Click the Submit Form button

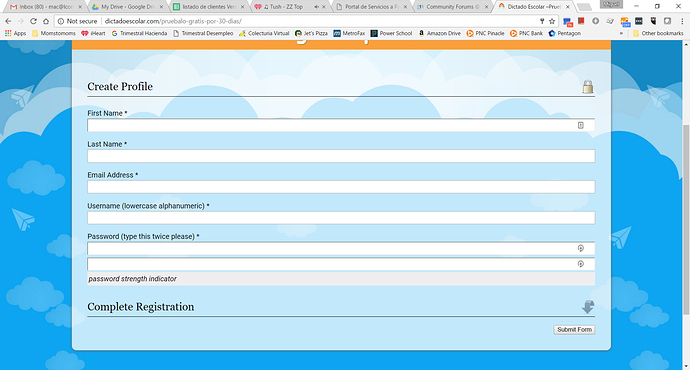tap(574, 330)
